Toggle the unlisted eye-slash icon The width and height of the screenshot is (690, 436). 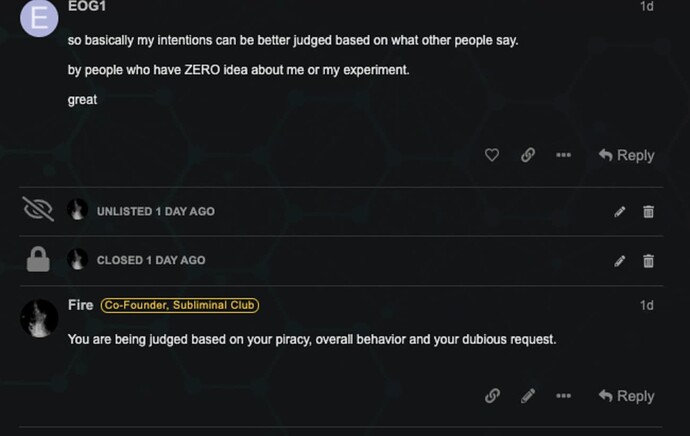coord(38,210)
